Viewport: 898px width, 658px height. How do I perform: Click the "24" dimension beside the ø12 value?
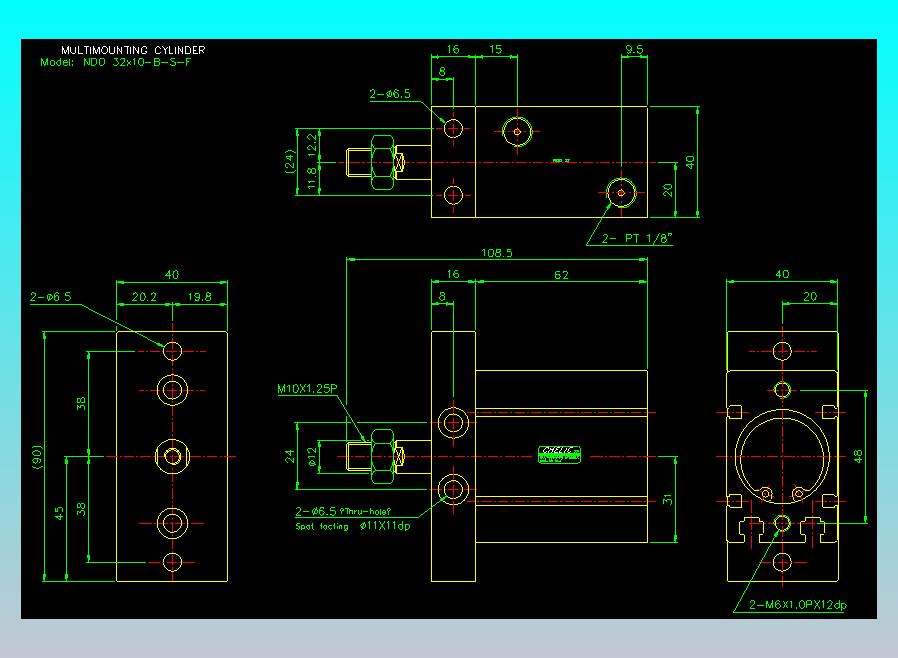290,456
